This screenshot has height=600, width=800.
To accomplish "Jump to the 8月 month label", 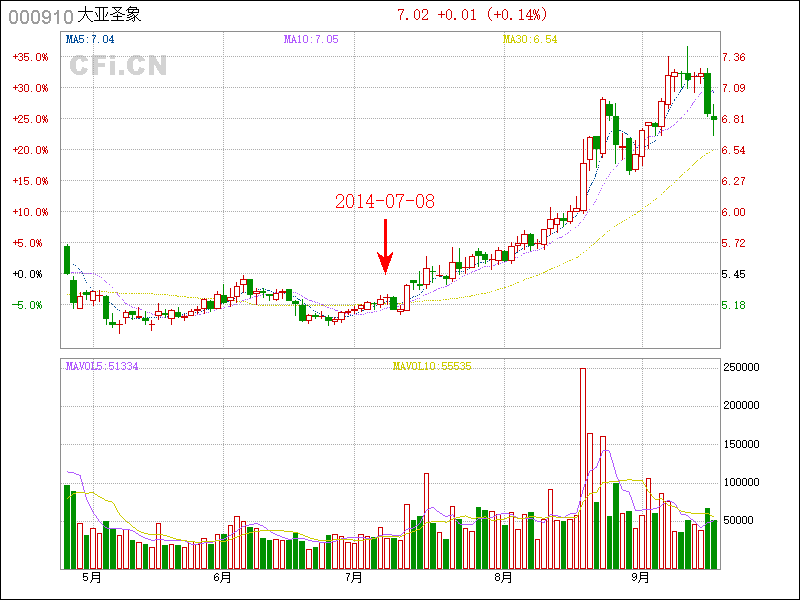I will [x=503, y=578].
